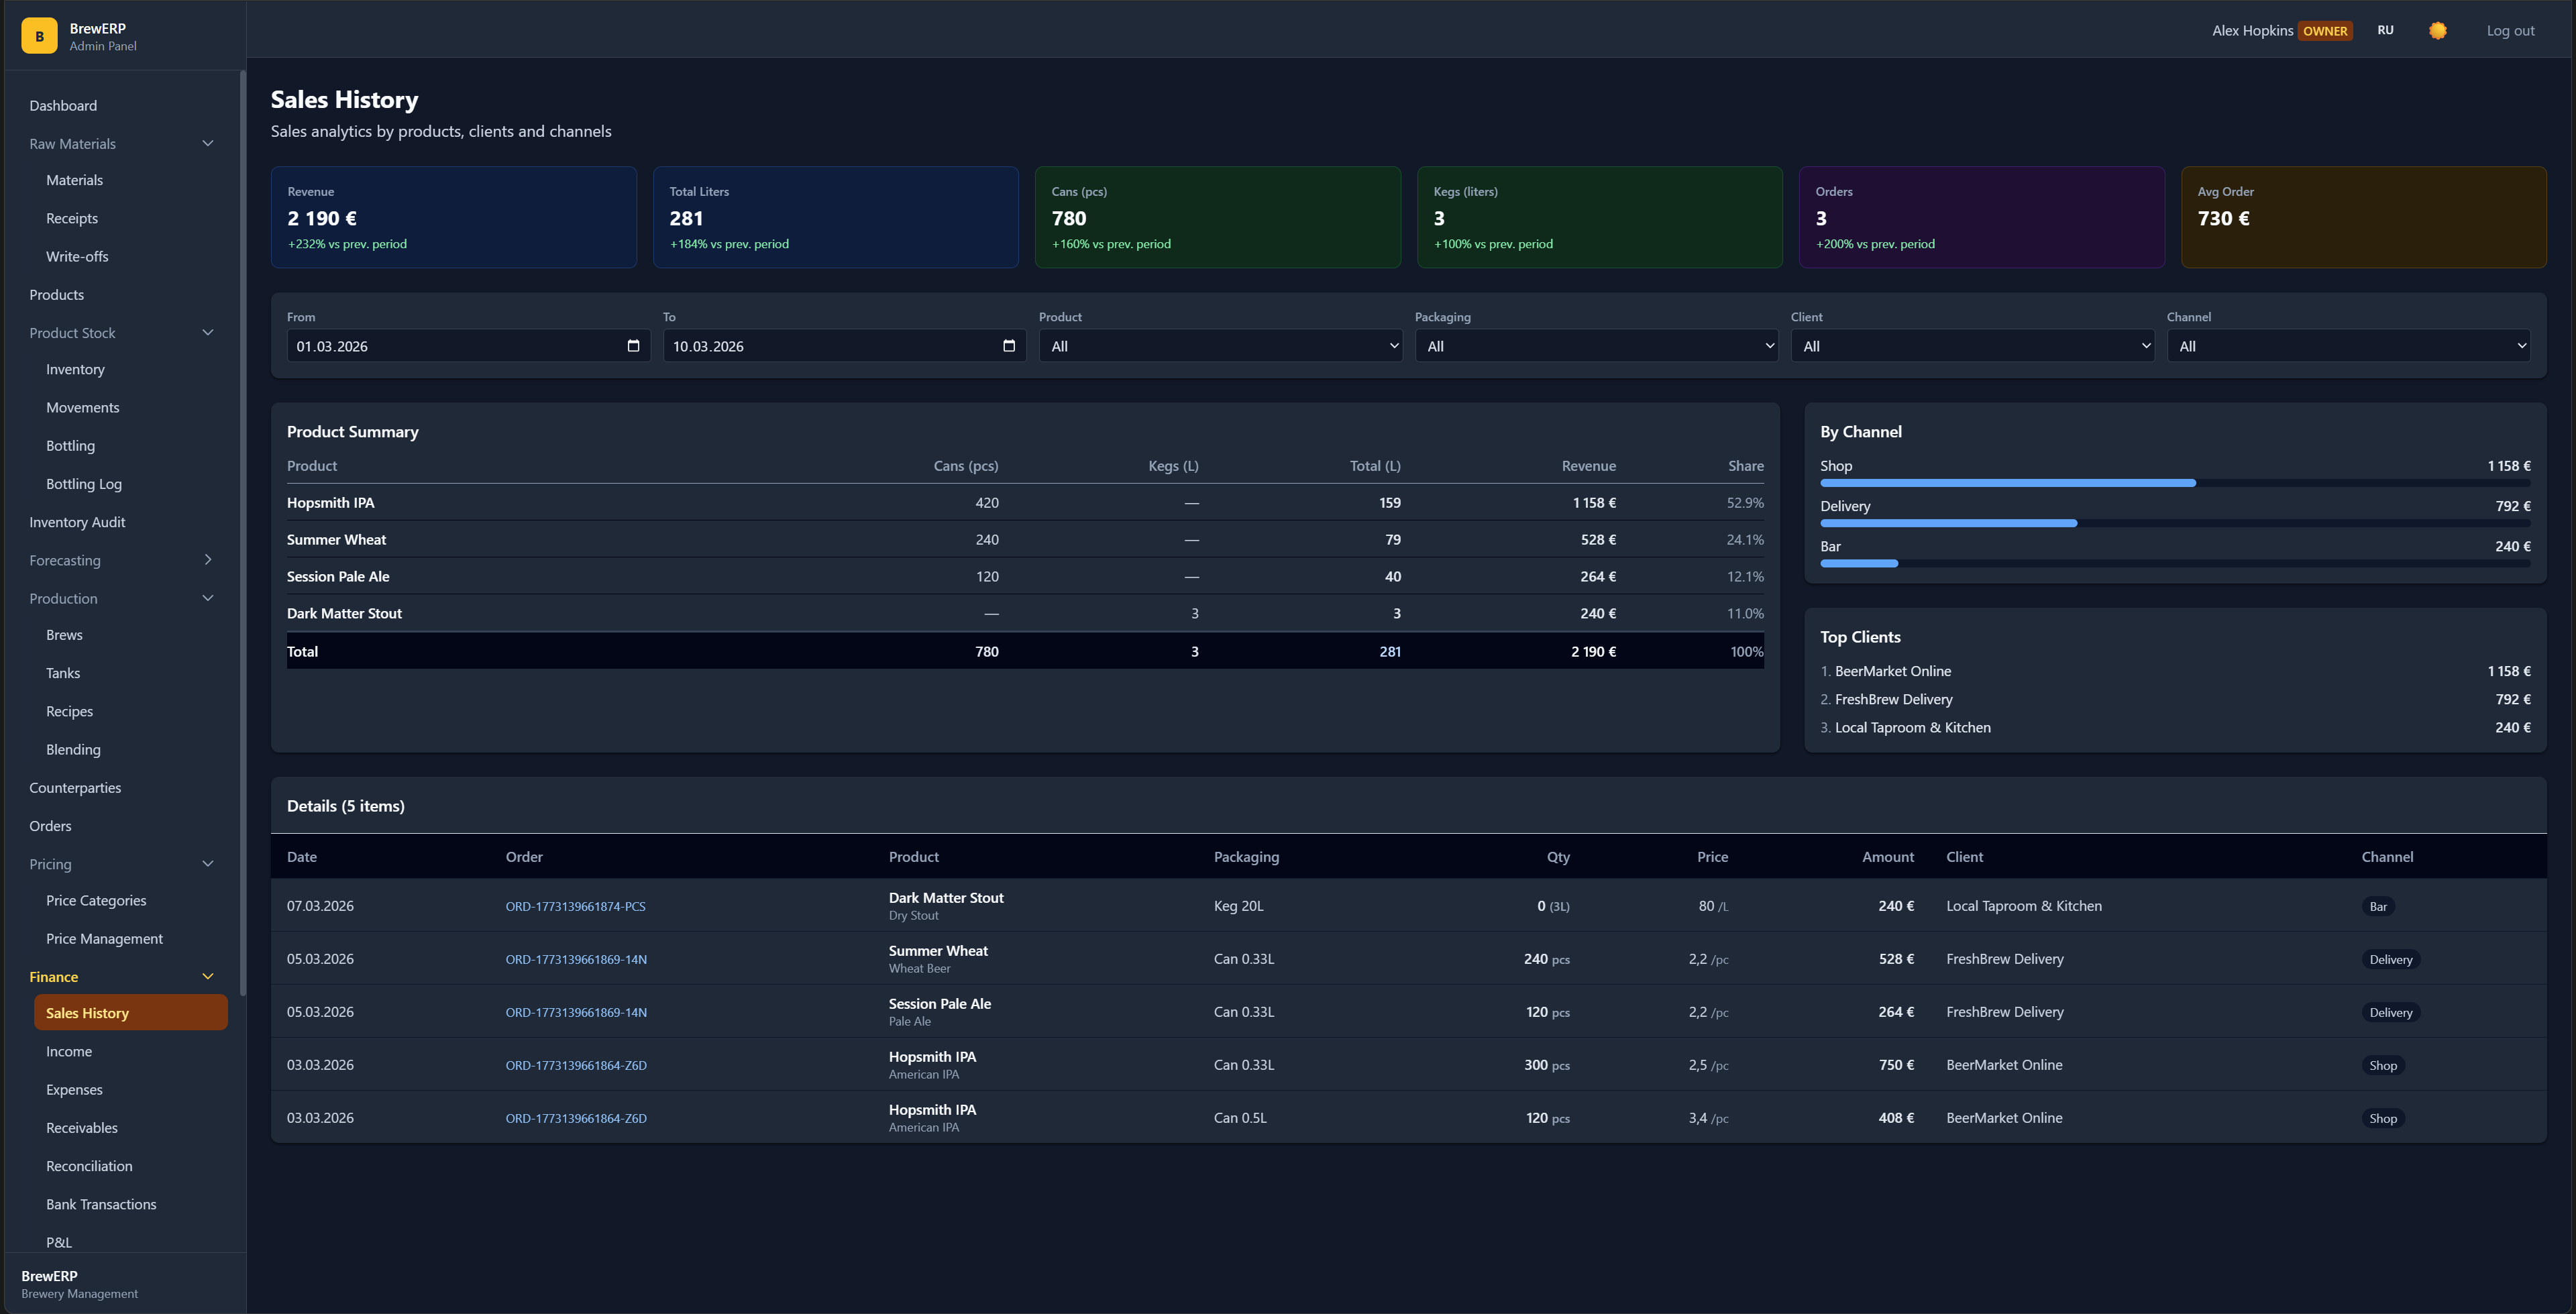The height and width of the screenshot is (1314, 2576).
Task: Collapse the Product Stock chevron
Action: tap(208, 333)
